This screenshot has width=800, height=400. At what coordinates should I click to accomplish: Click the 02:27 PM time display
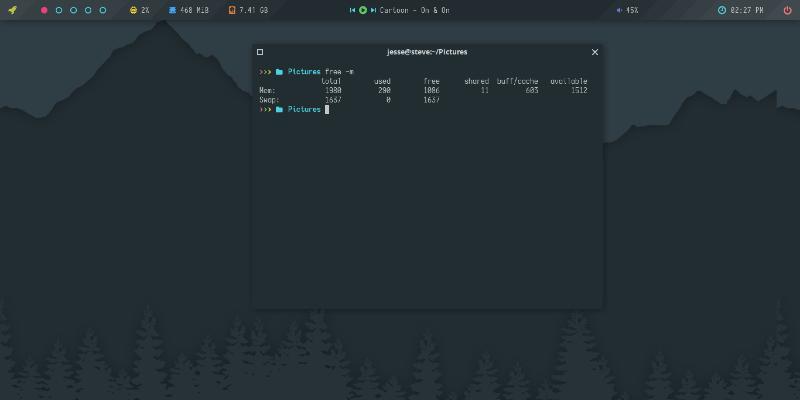click(x=747, y=10)
